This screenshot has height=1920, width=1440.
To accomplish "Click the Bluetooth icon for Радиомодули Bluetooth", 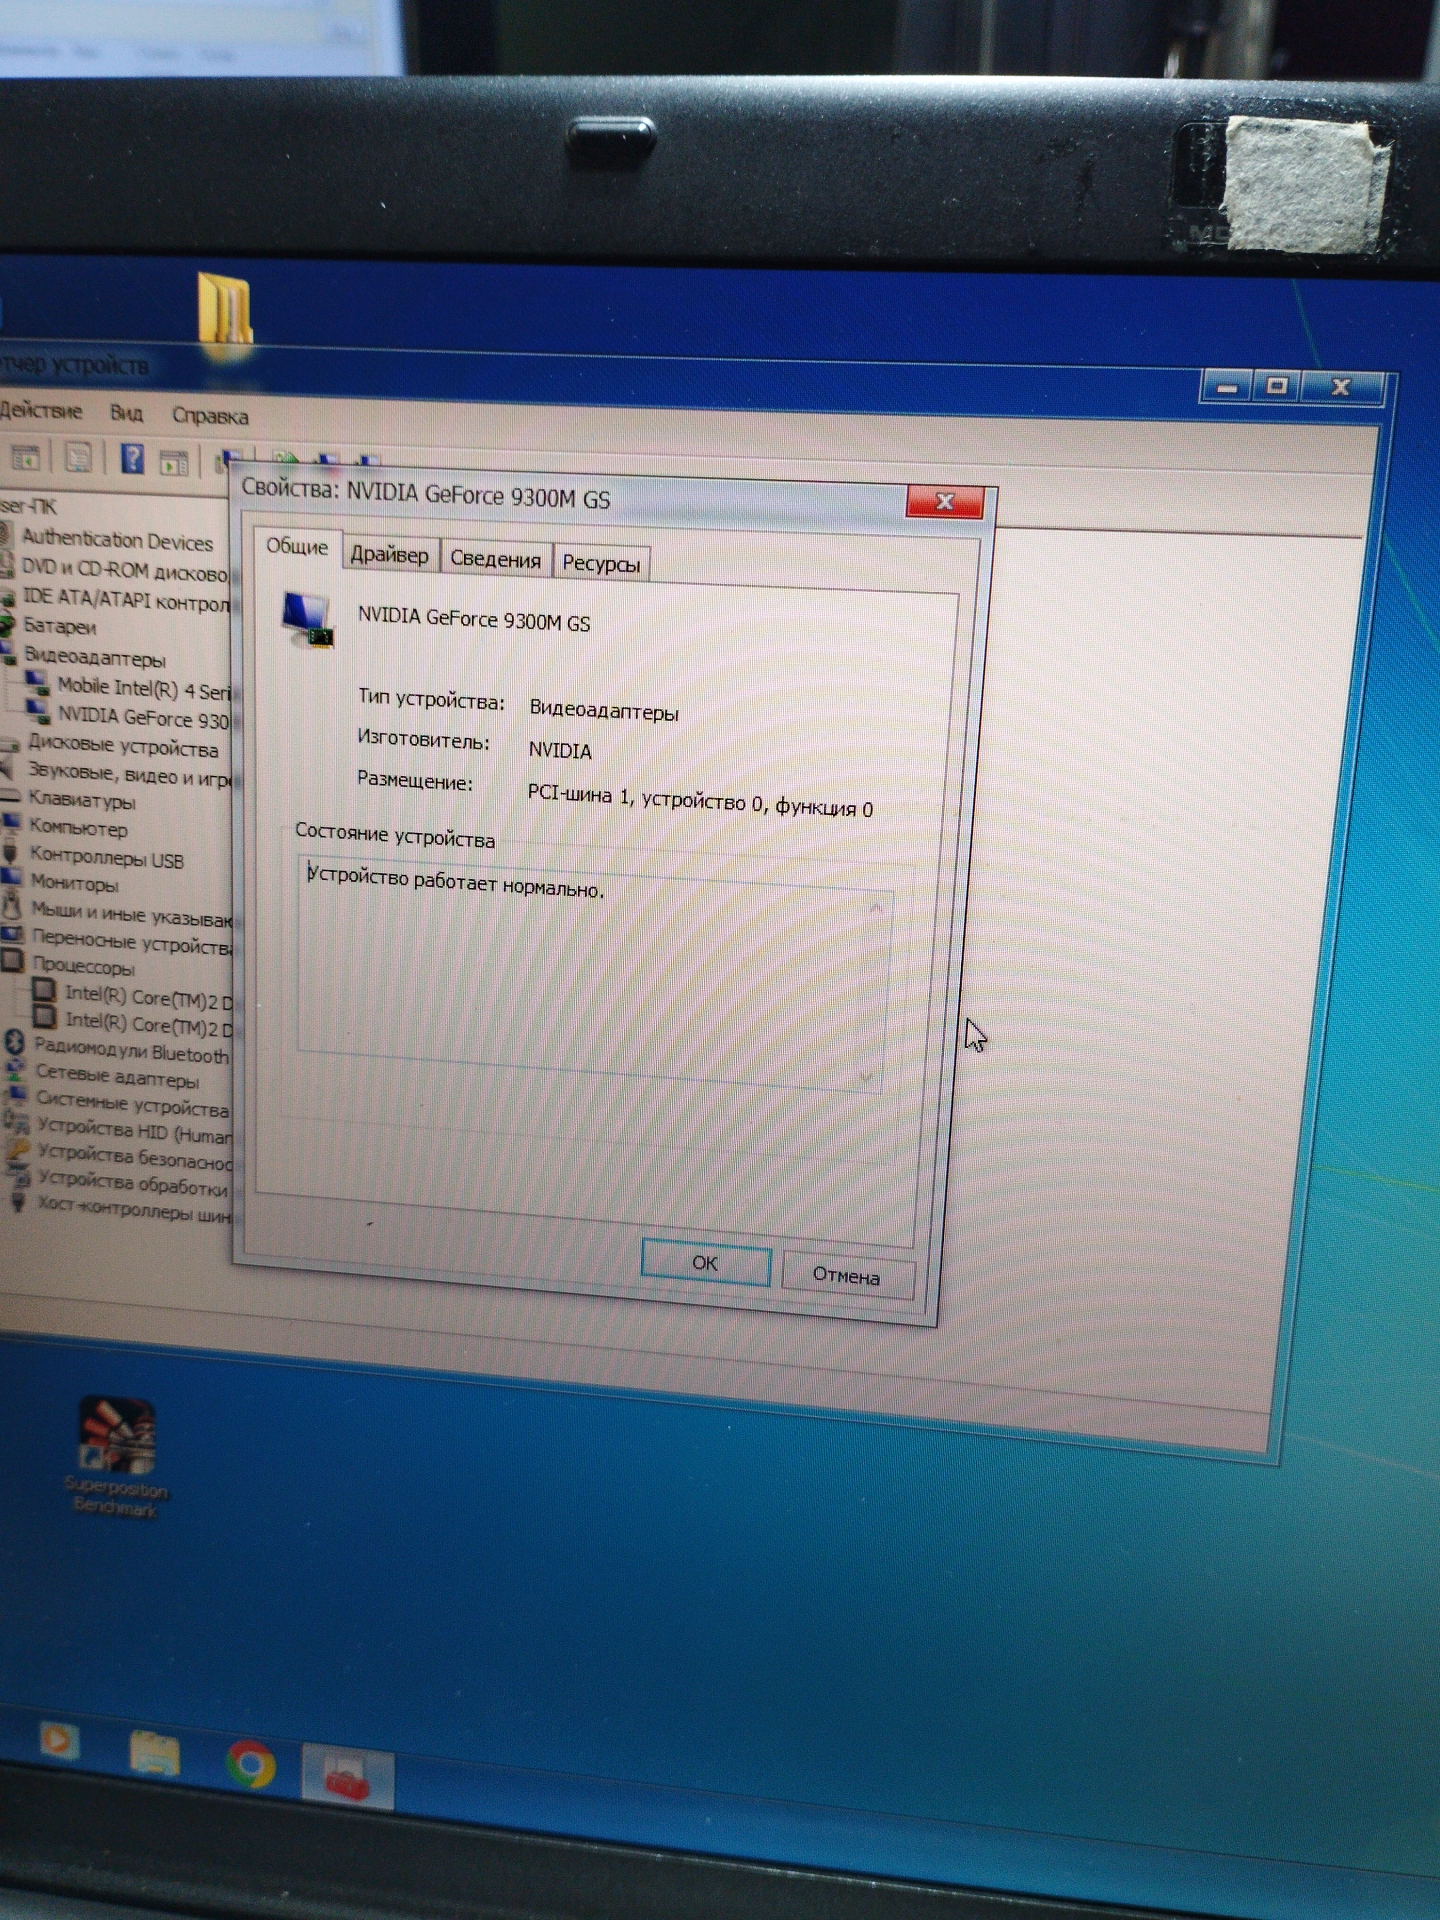I will click(14, 1042).
